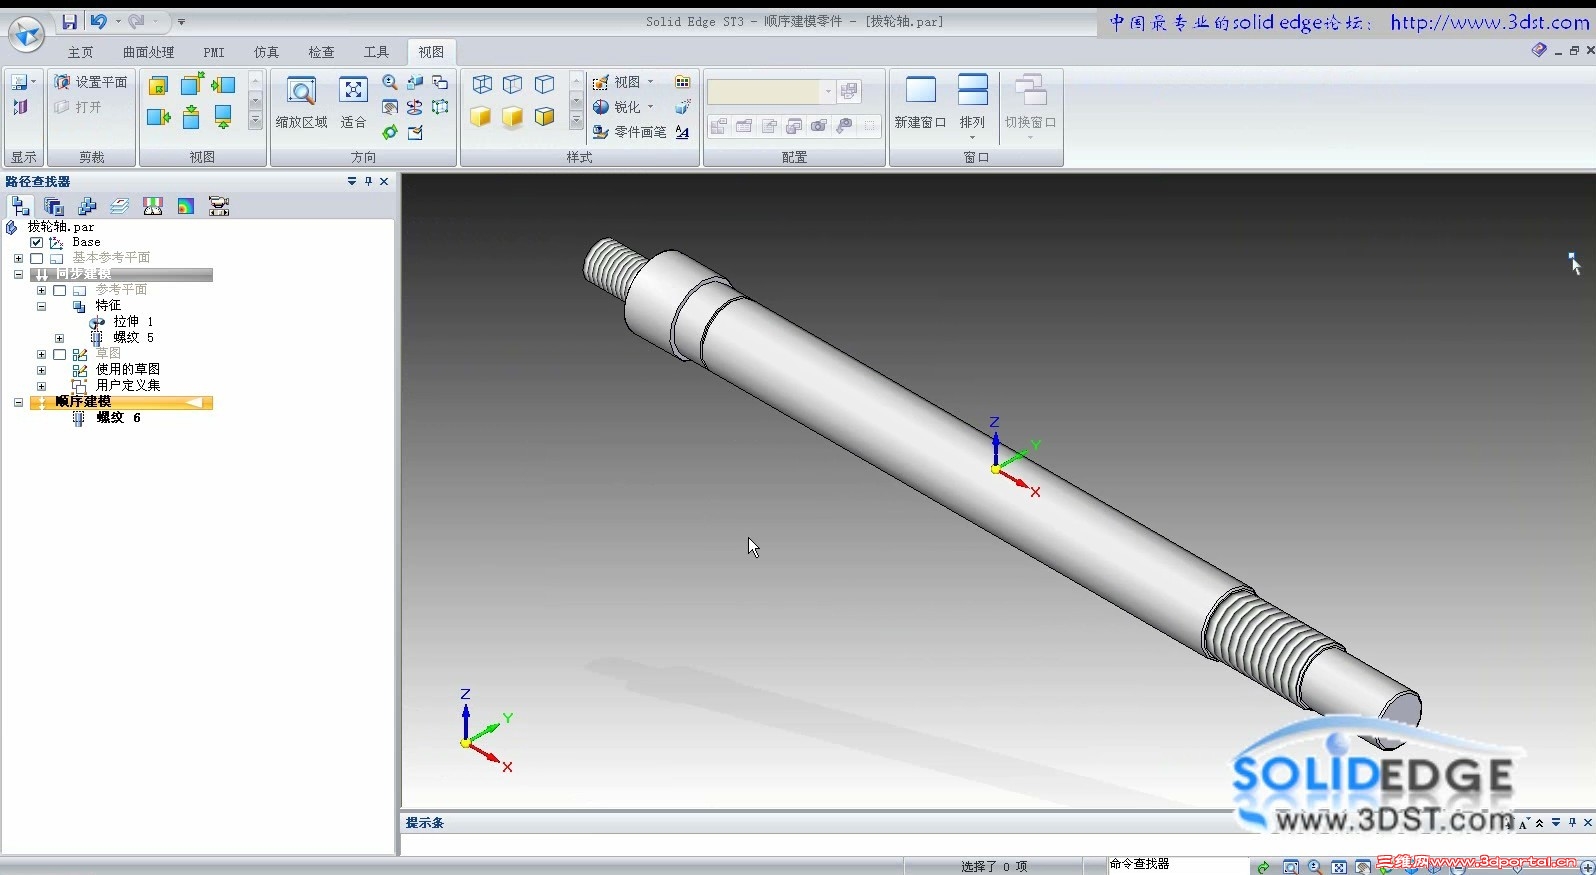Open the PathFinder tree tab icon
Viewport: 1596px width, 875px height.
point(20,206)
